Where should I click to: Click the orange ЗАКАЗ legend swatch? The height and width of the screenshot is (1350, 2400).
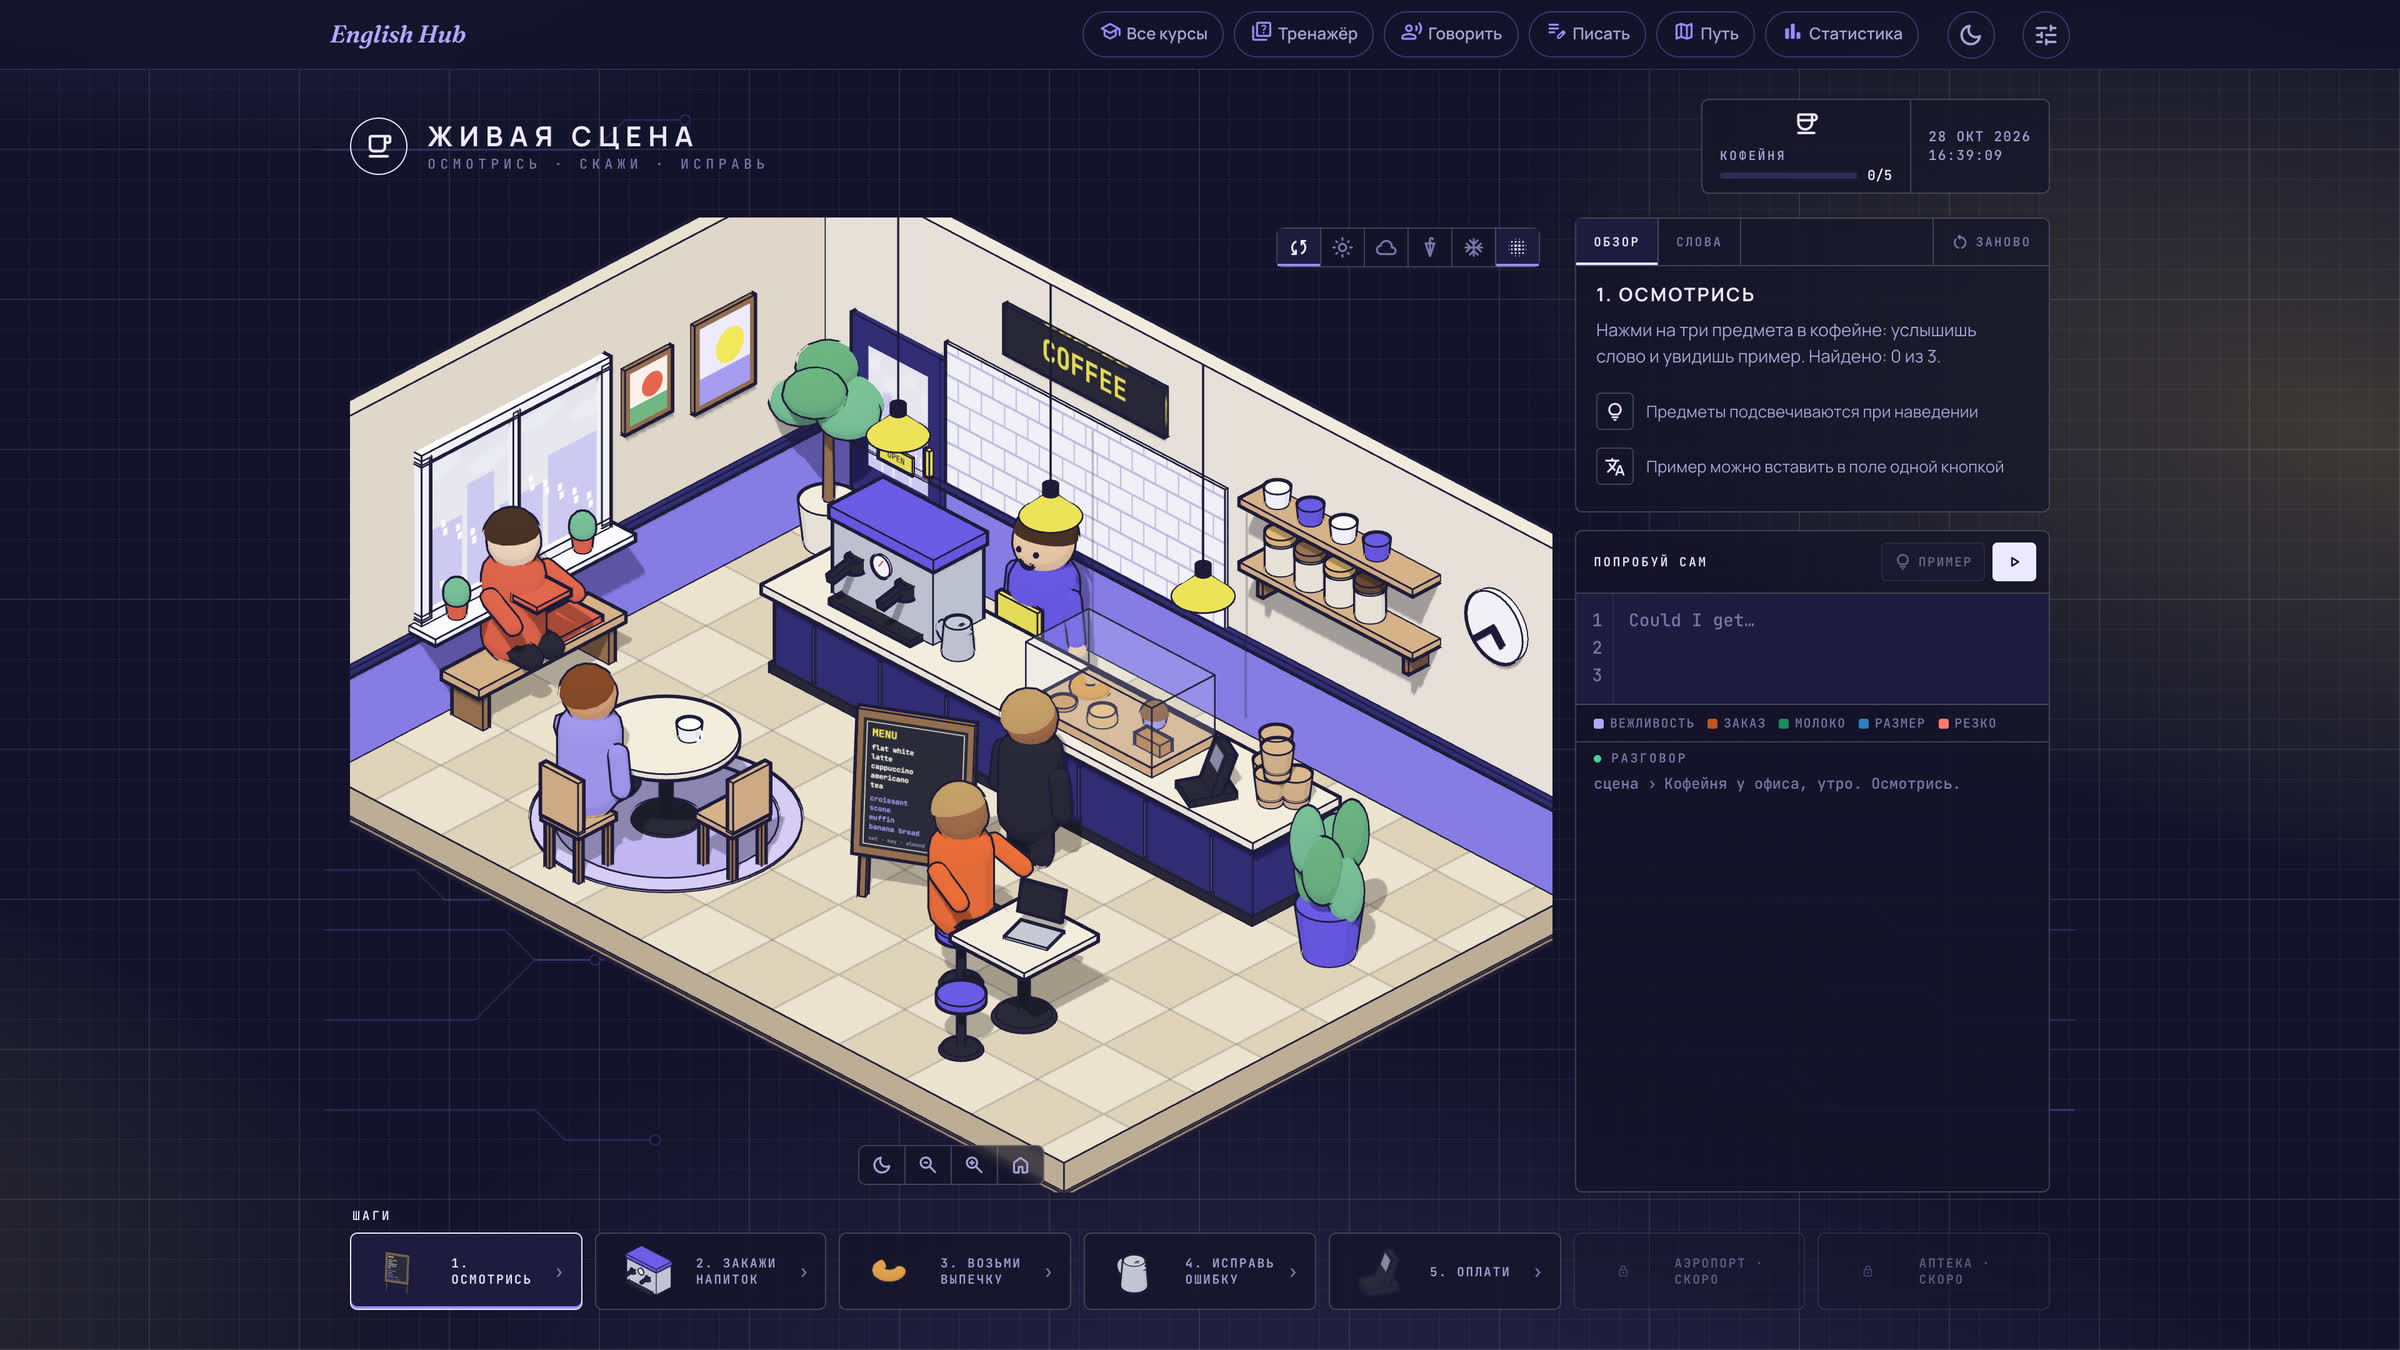point(1712,723)
